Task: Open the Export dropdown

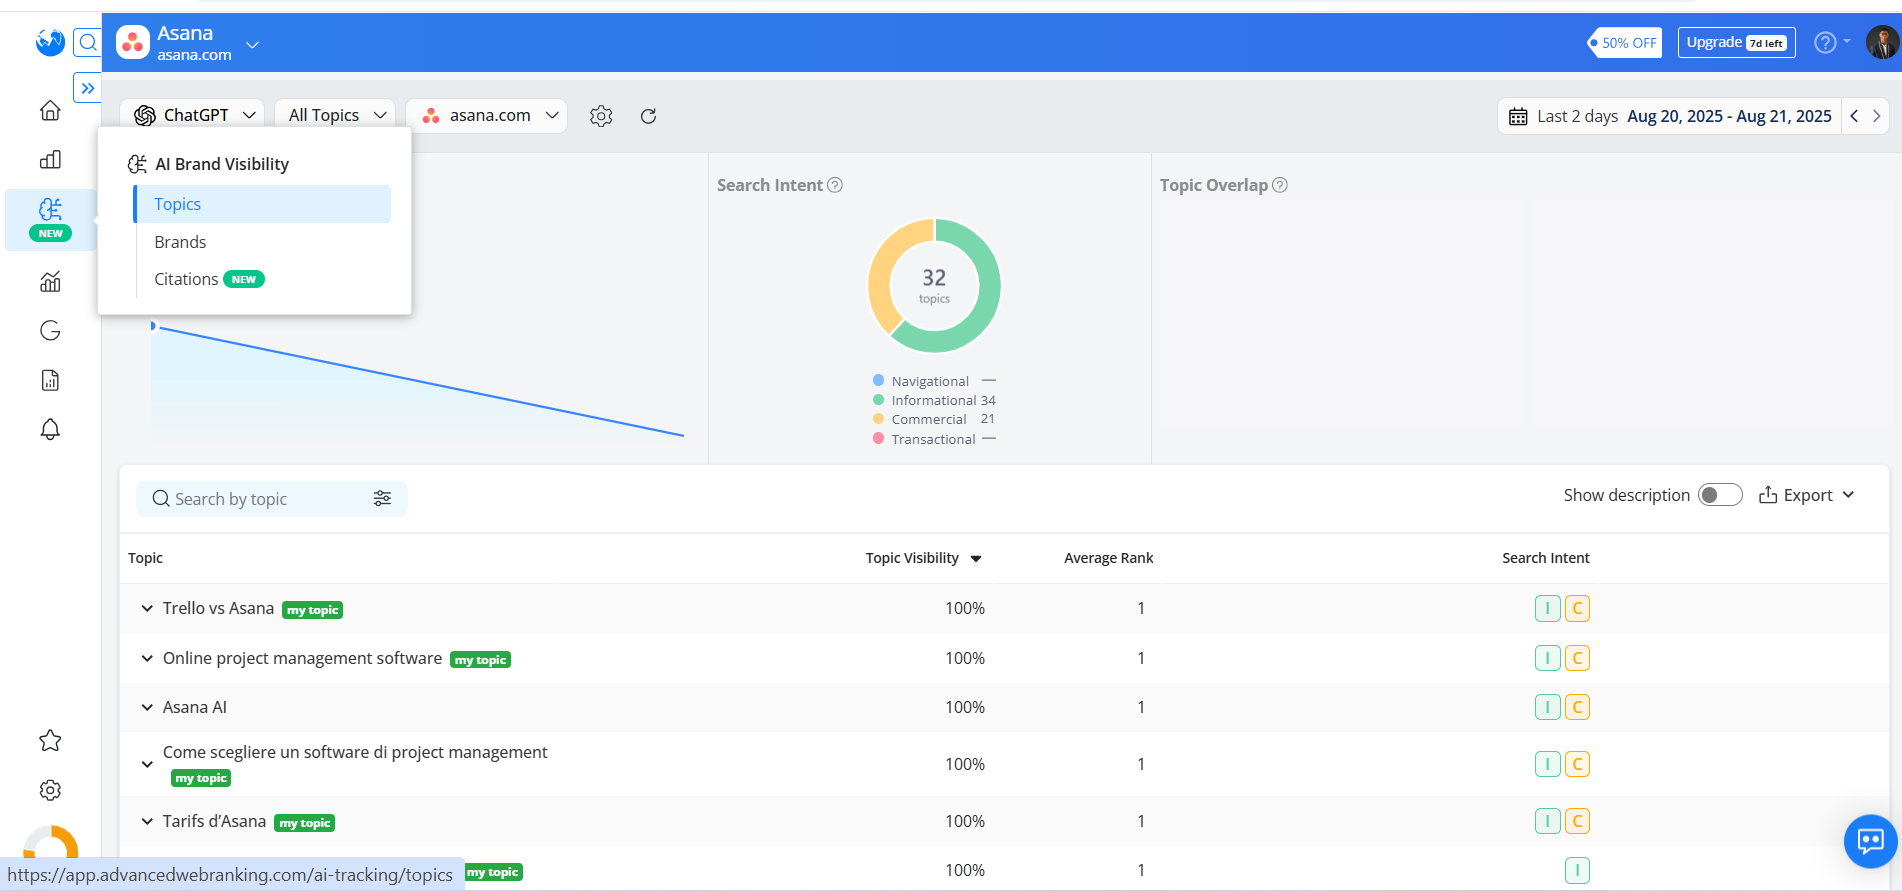Action: click(x=1807, y=495)
